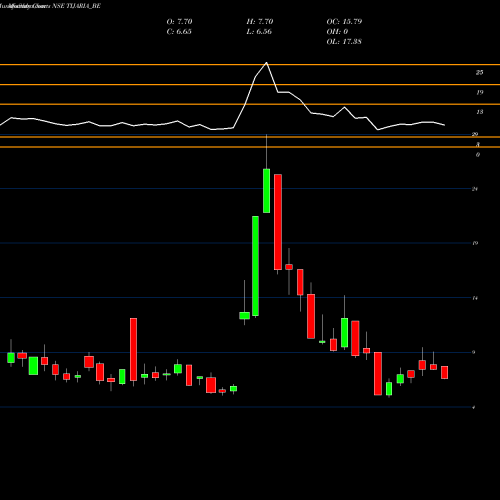Click the '4' price axis label

(x=474, y=407)
